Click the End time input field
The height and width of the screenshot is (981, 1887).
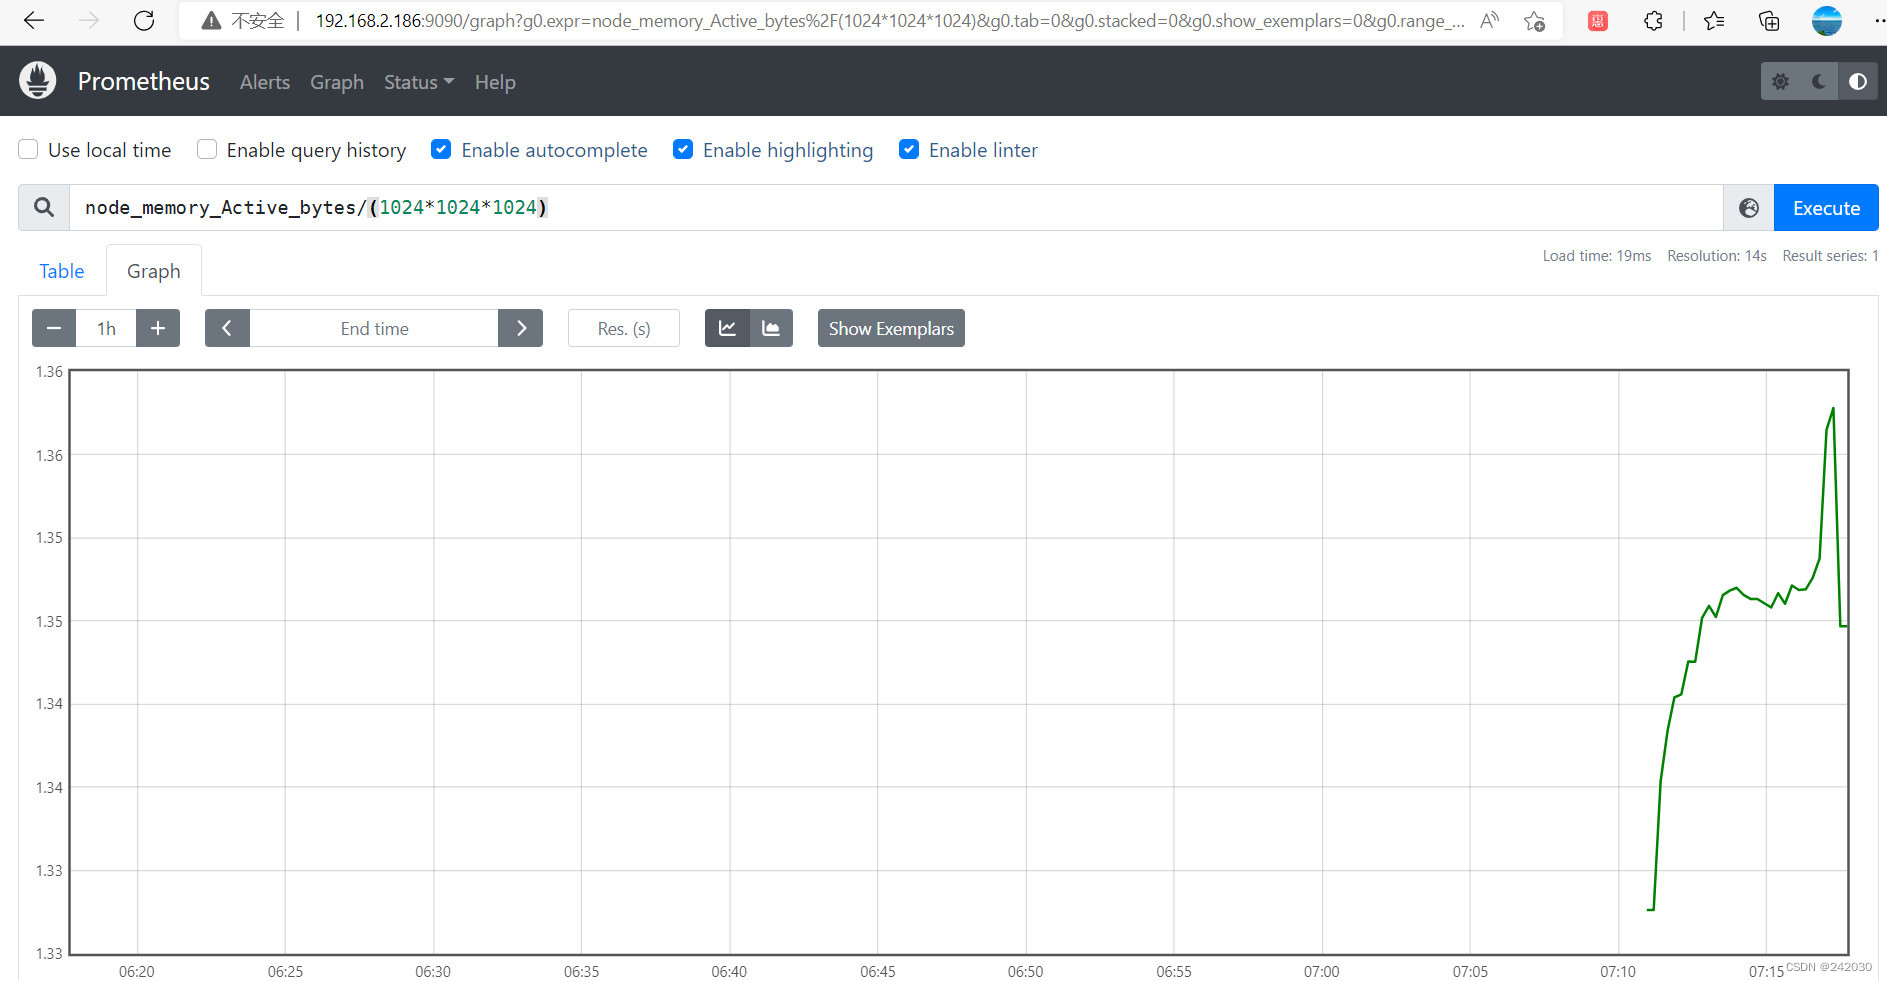[x=374, y=328]
